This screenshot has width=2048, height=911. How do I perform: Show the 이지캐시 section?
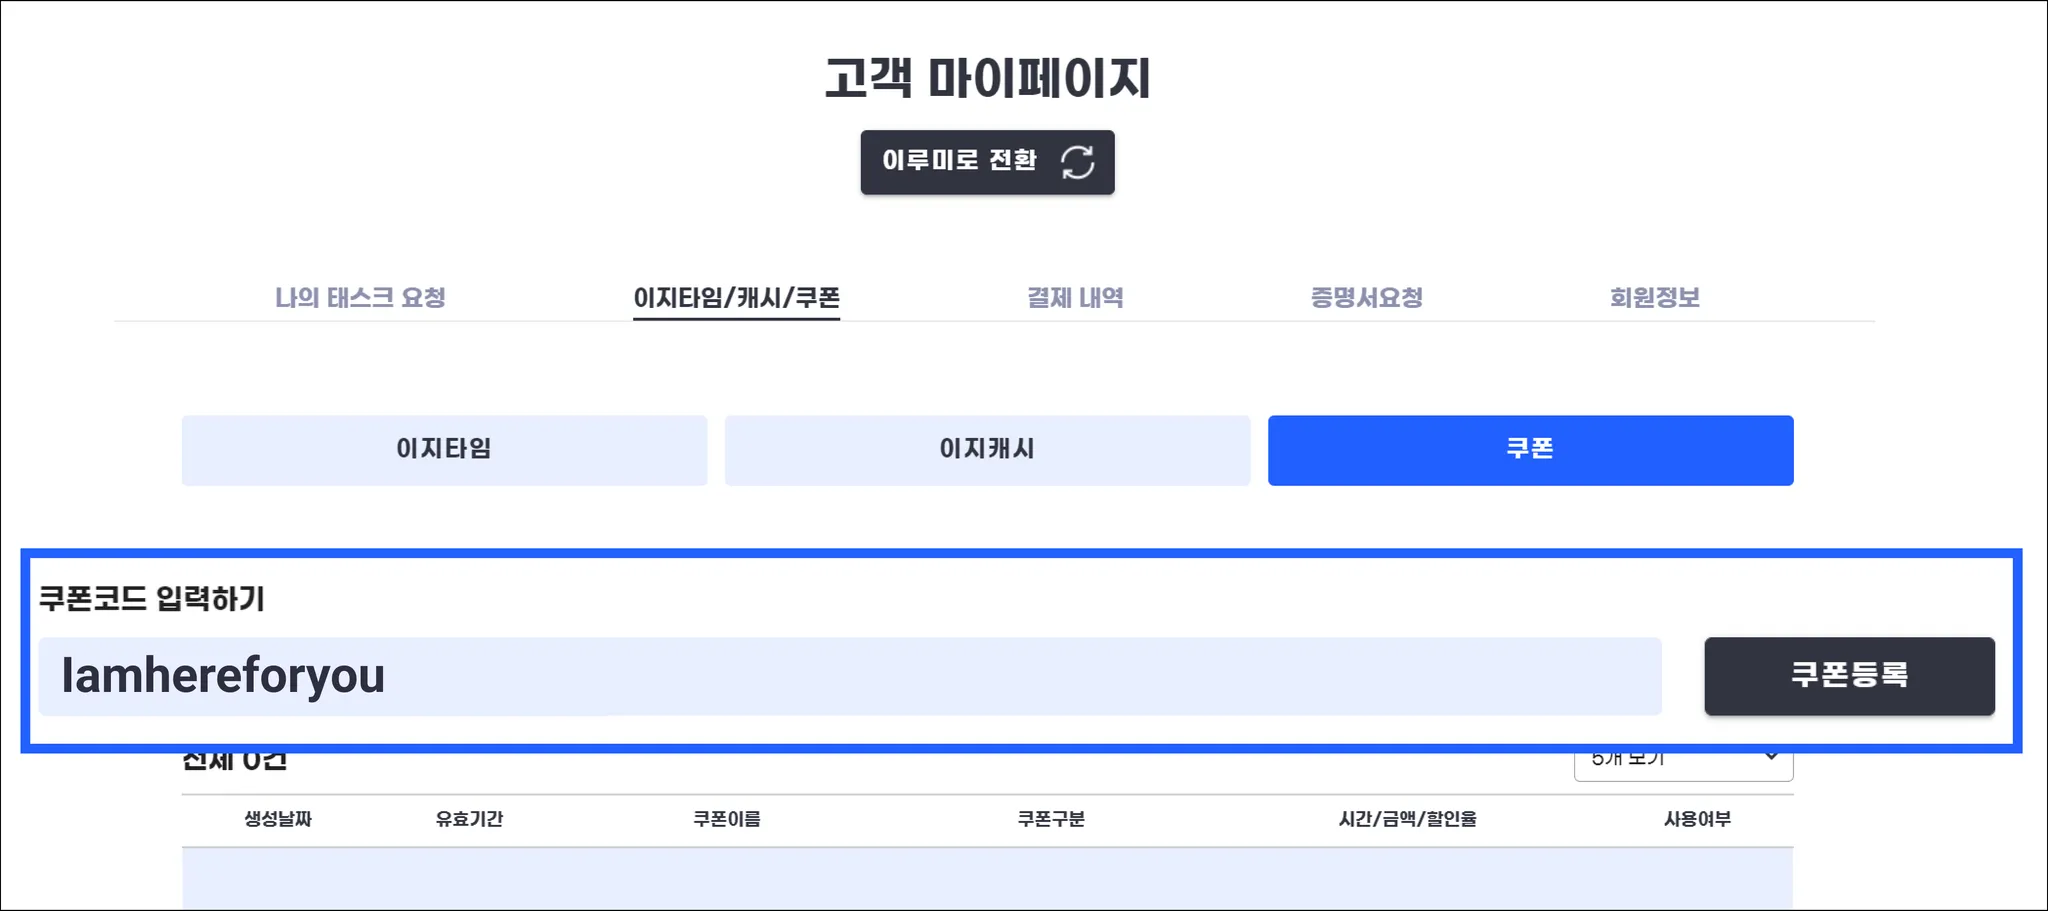(x=987, y=450)
